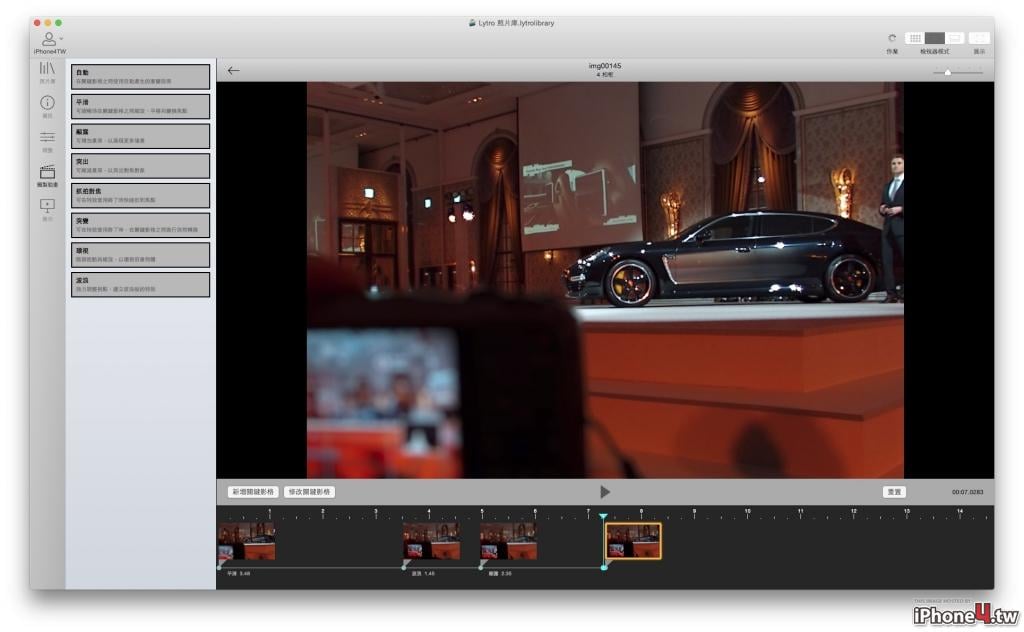This screenshot has height=632, width=1024.
Task: Open the adjustments sliders icon in the sidebar
Action: [47, 137]
